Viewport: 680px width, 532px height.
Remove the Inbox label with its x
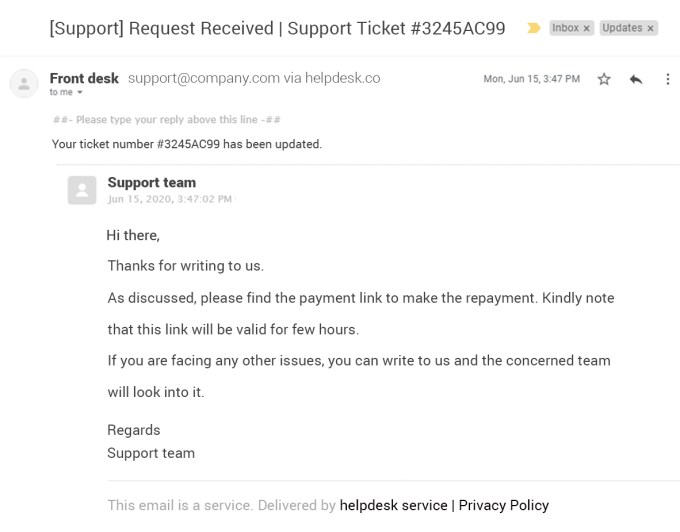(x=586, y=28)
